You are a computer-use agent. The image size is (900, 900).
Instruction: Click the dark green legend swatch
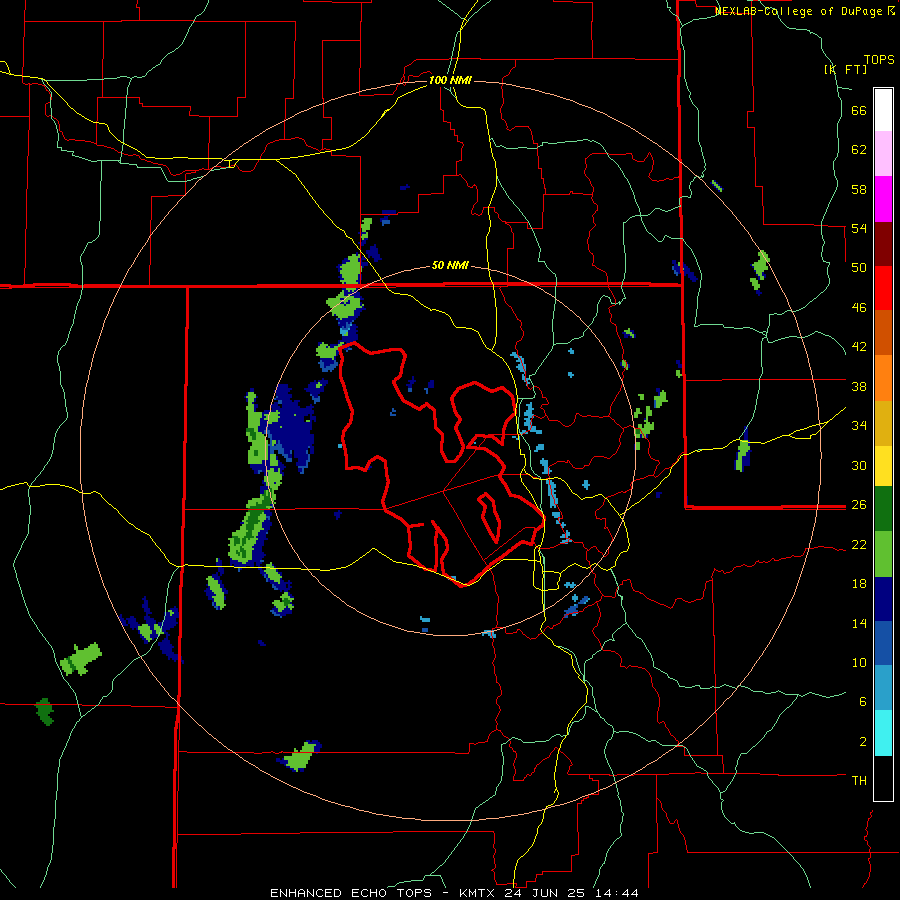[883, 509]
